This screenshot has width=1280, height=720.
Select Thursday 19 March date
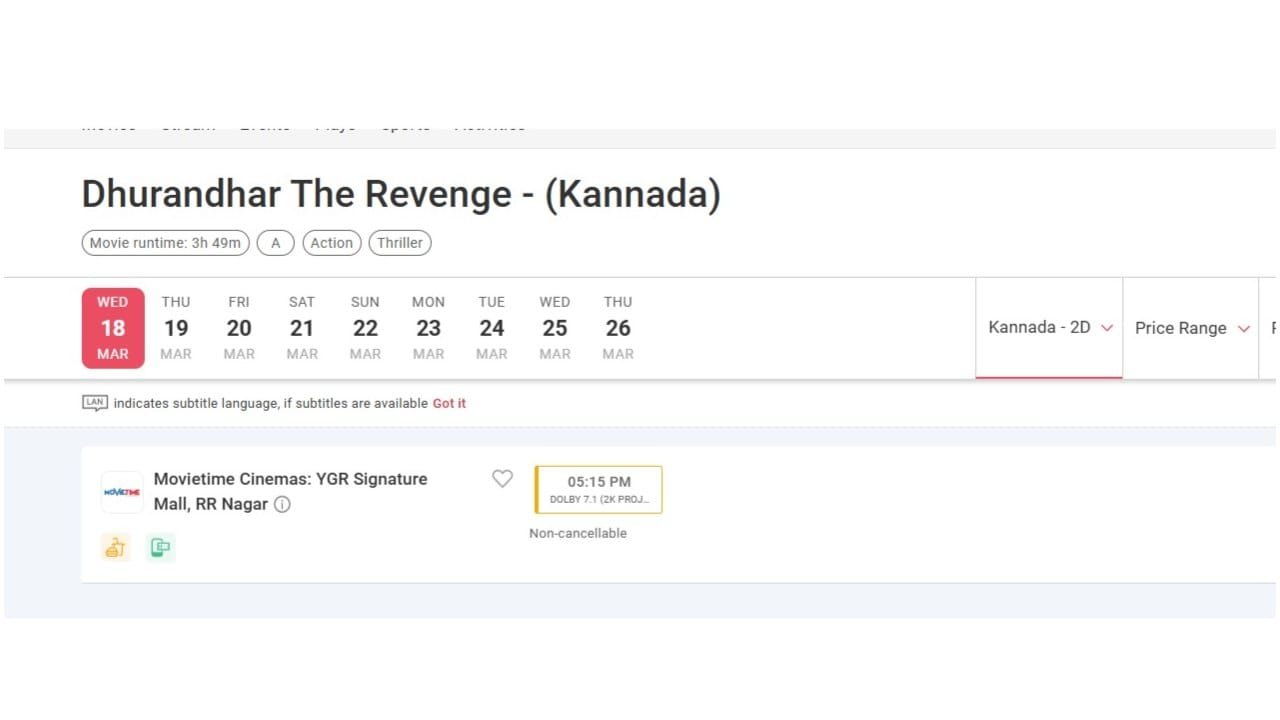[176, 328]
